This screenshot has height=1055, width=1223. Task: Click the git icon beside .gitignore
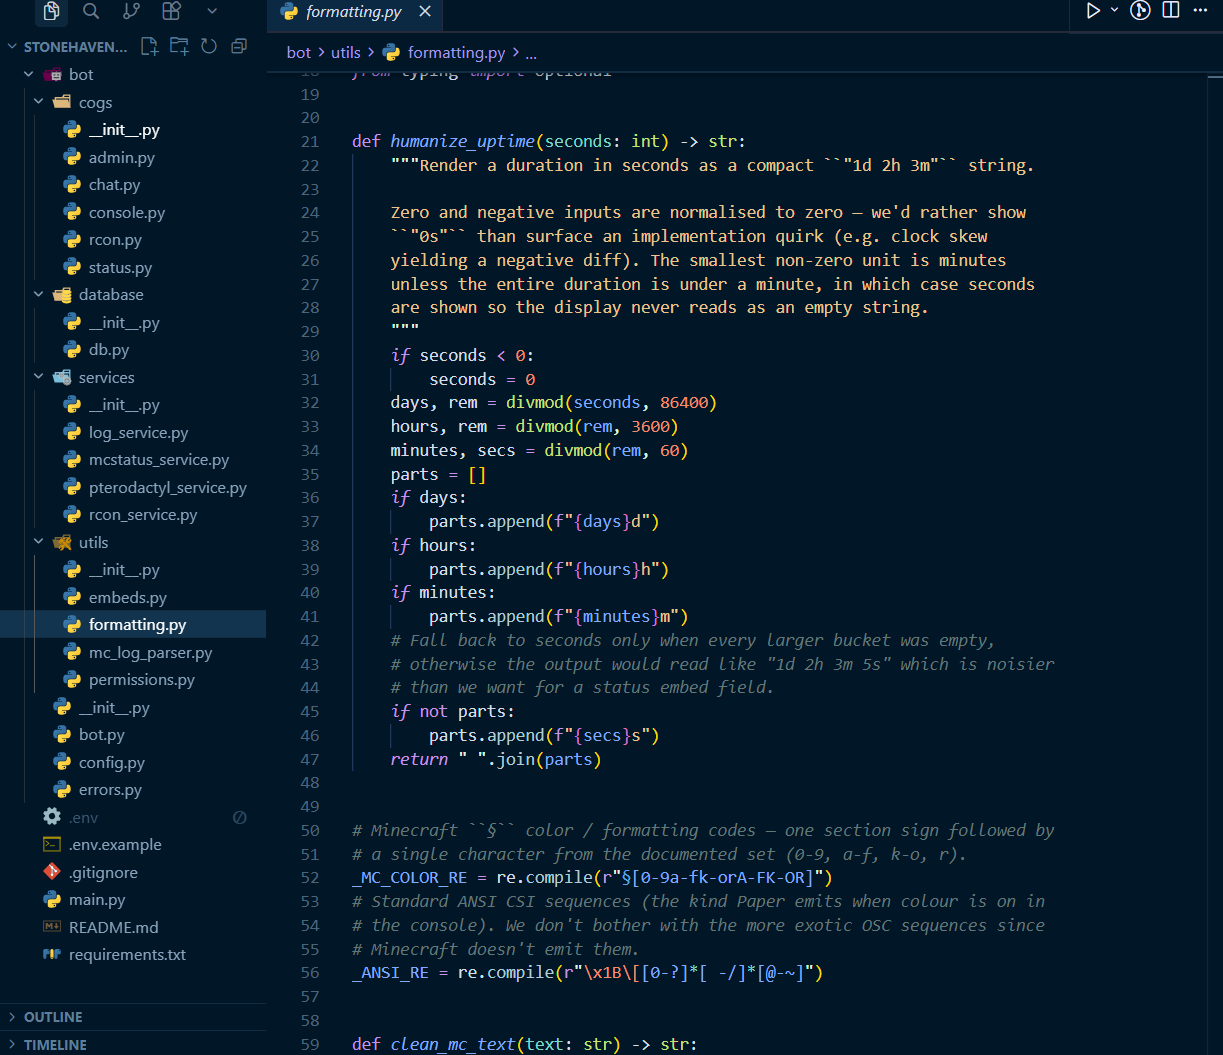coord(52,872)
